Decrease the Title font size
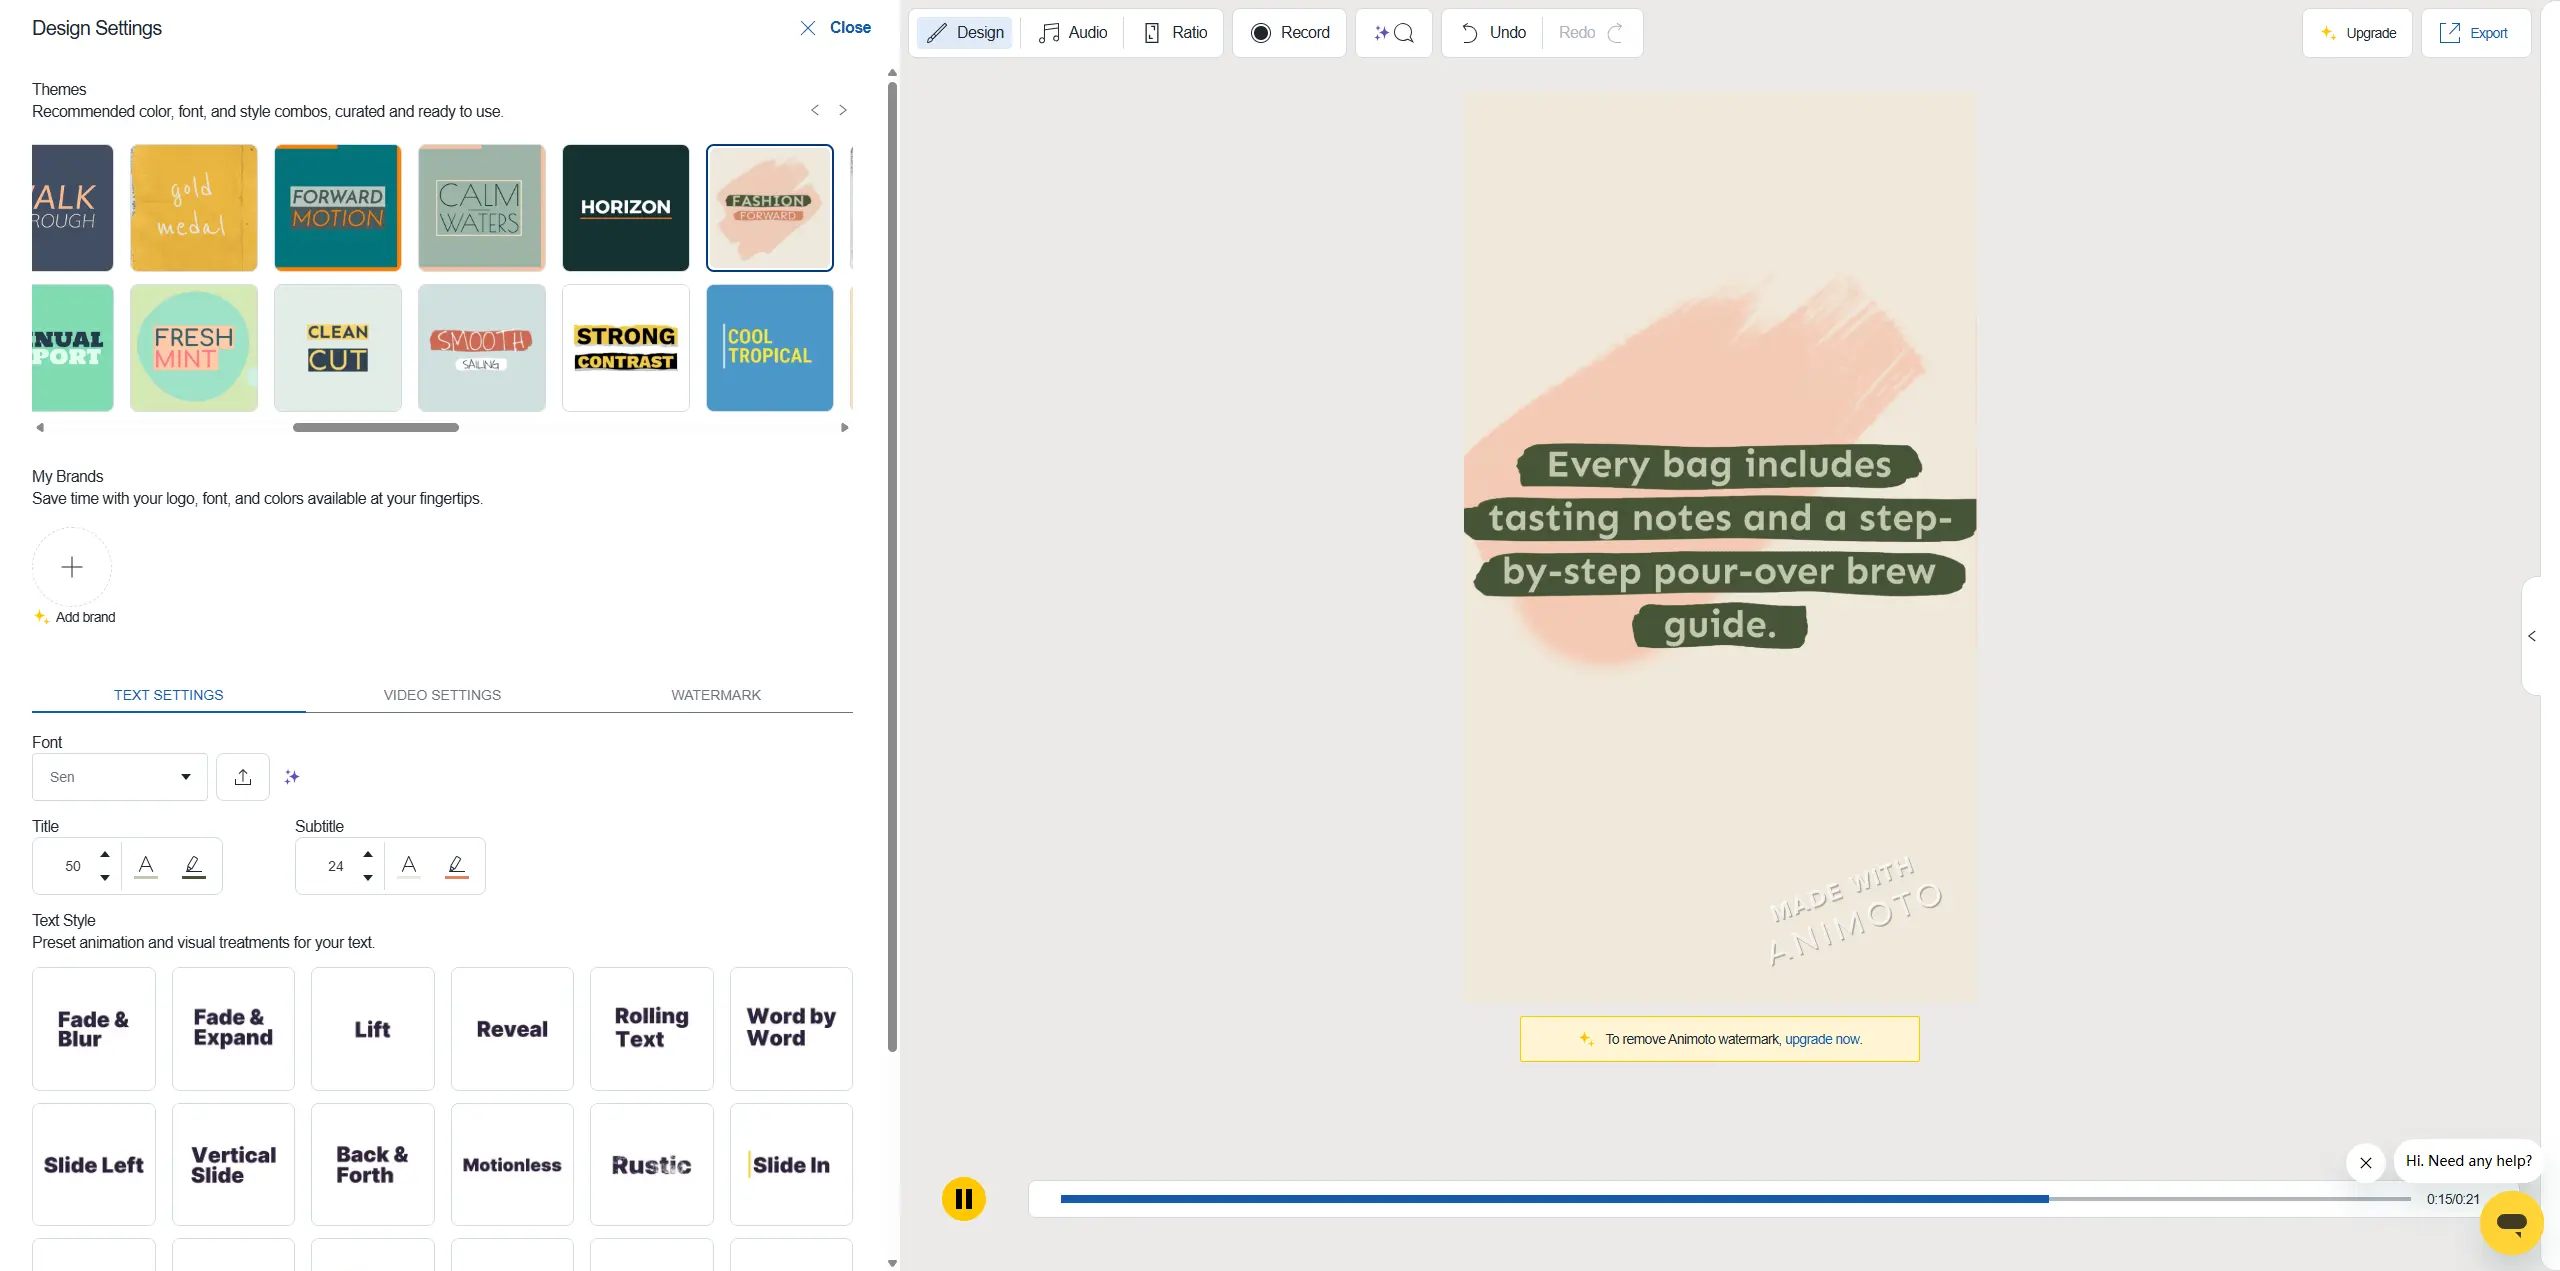The height and width of the screenshot is (1271, 2560). (105, 878)
